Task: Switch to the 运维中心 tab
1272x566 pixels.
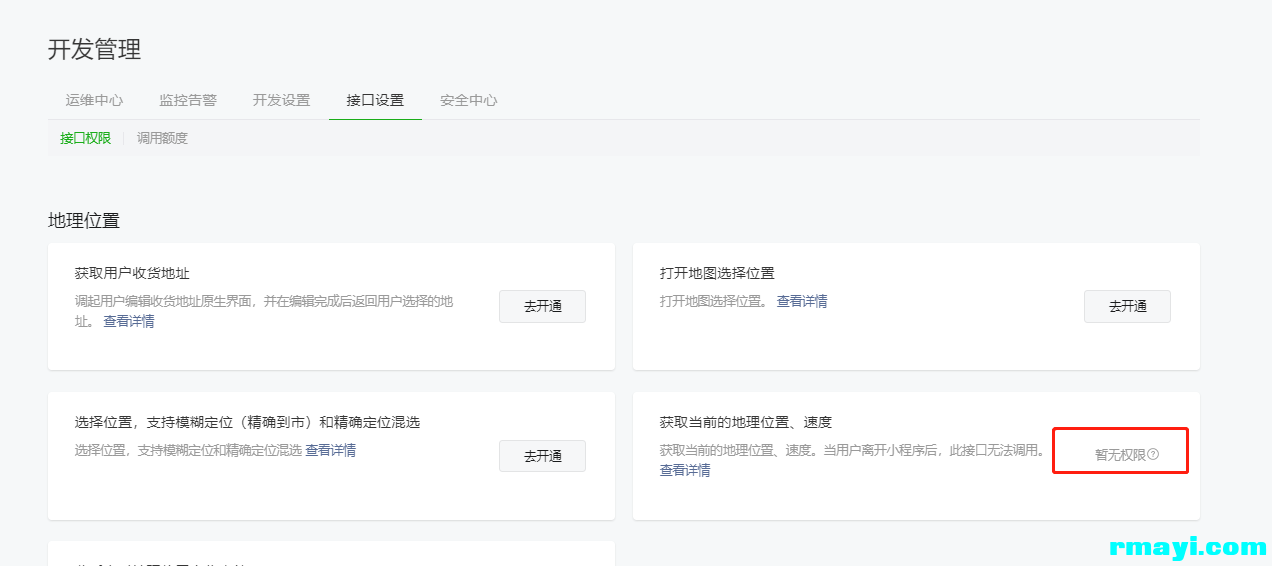Action: pos(94,100)
